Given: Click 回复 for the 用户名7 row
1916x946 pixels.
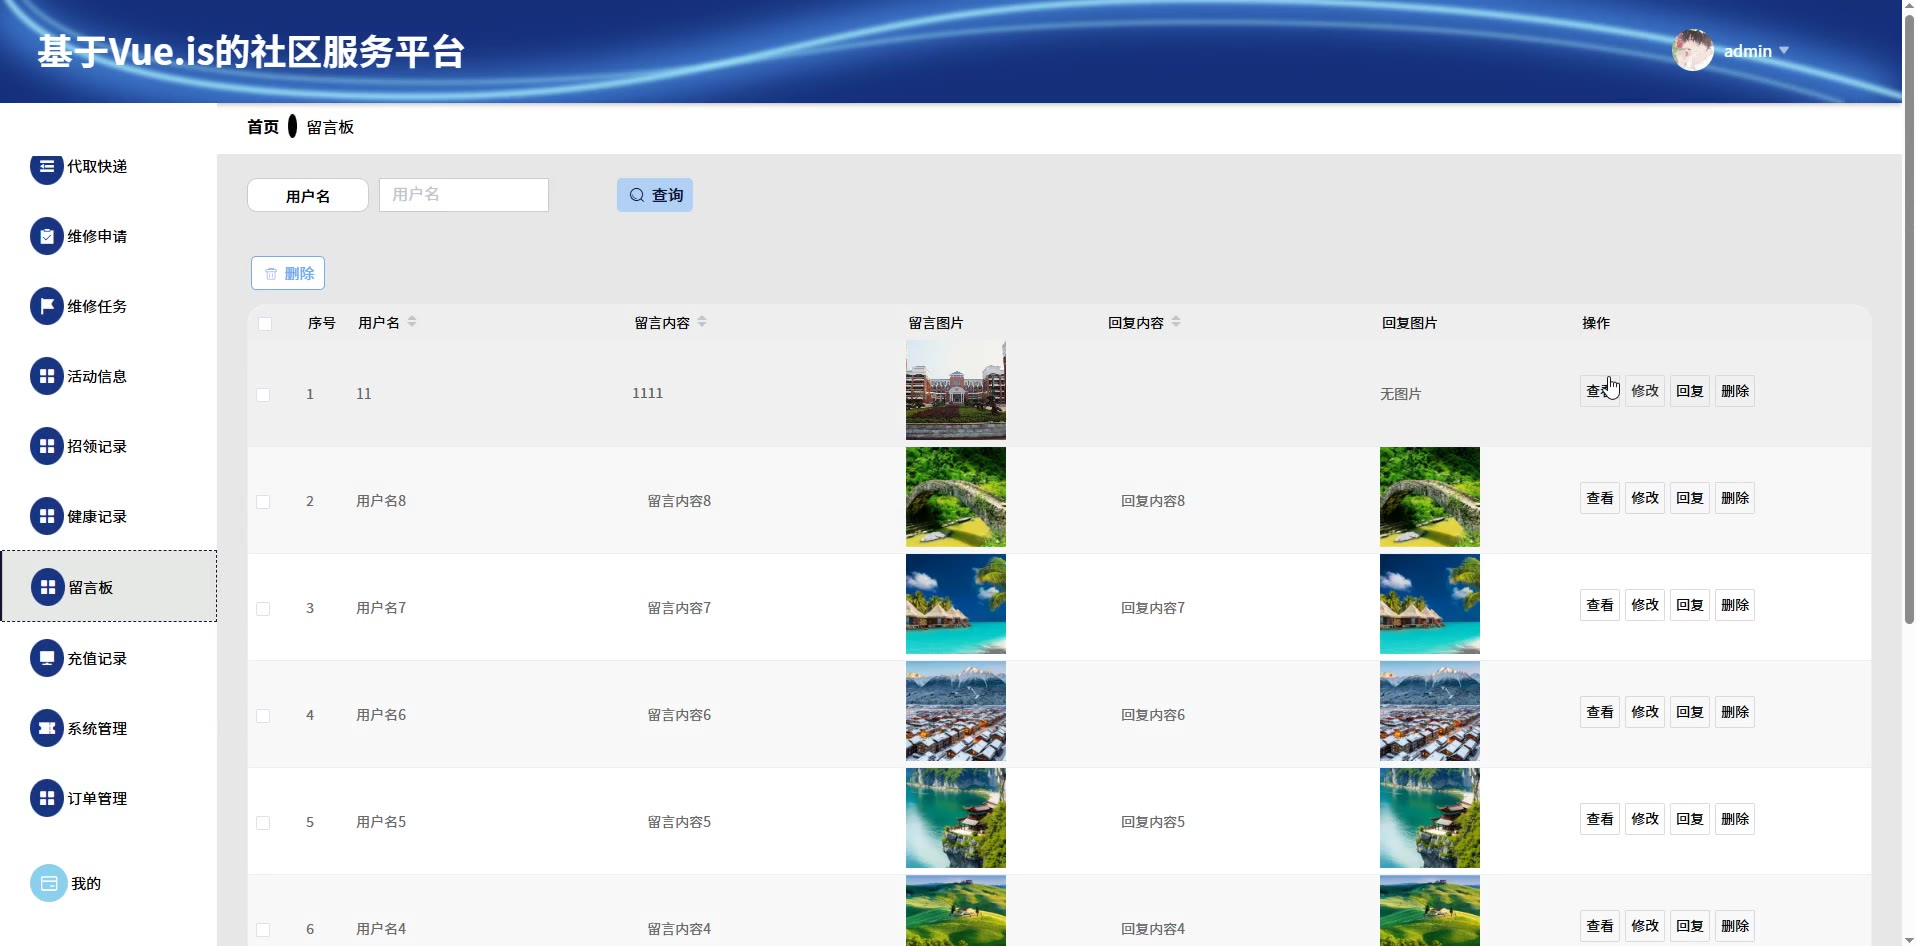Looking at the screenshot, I should 1689,606.
